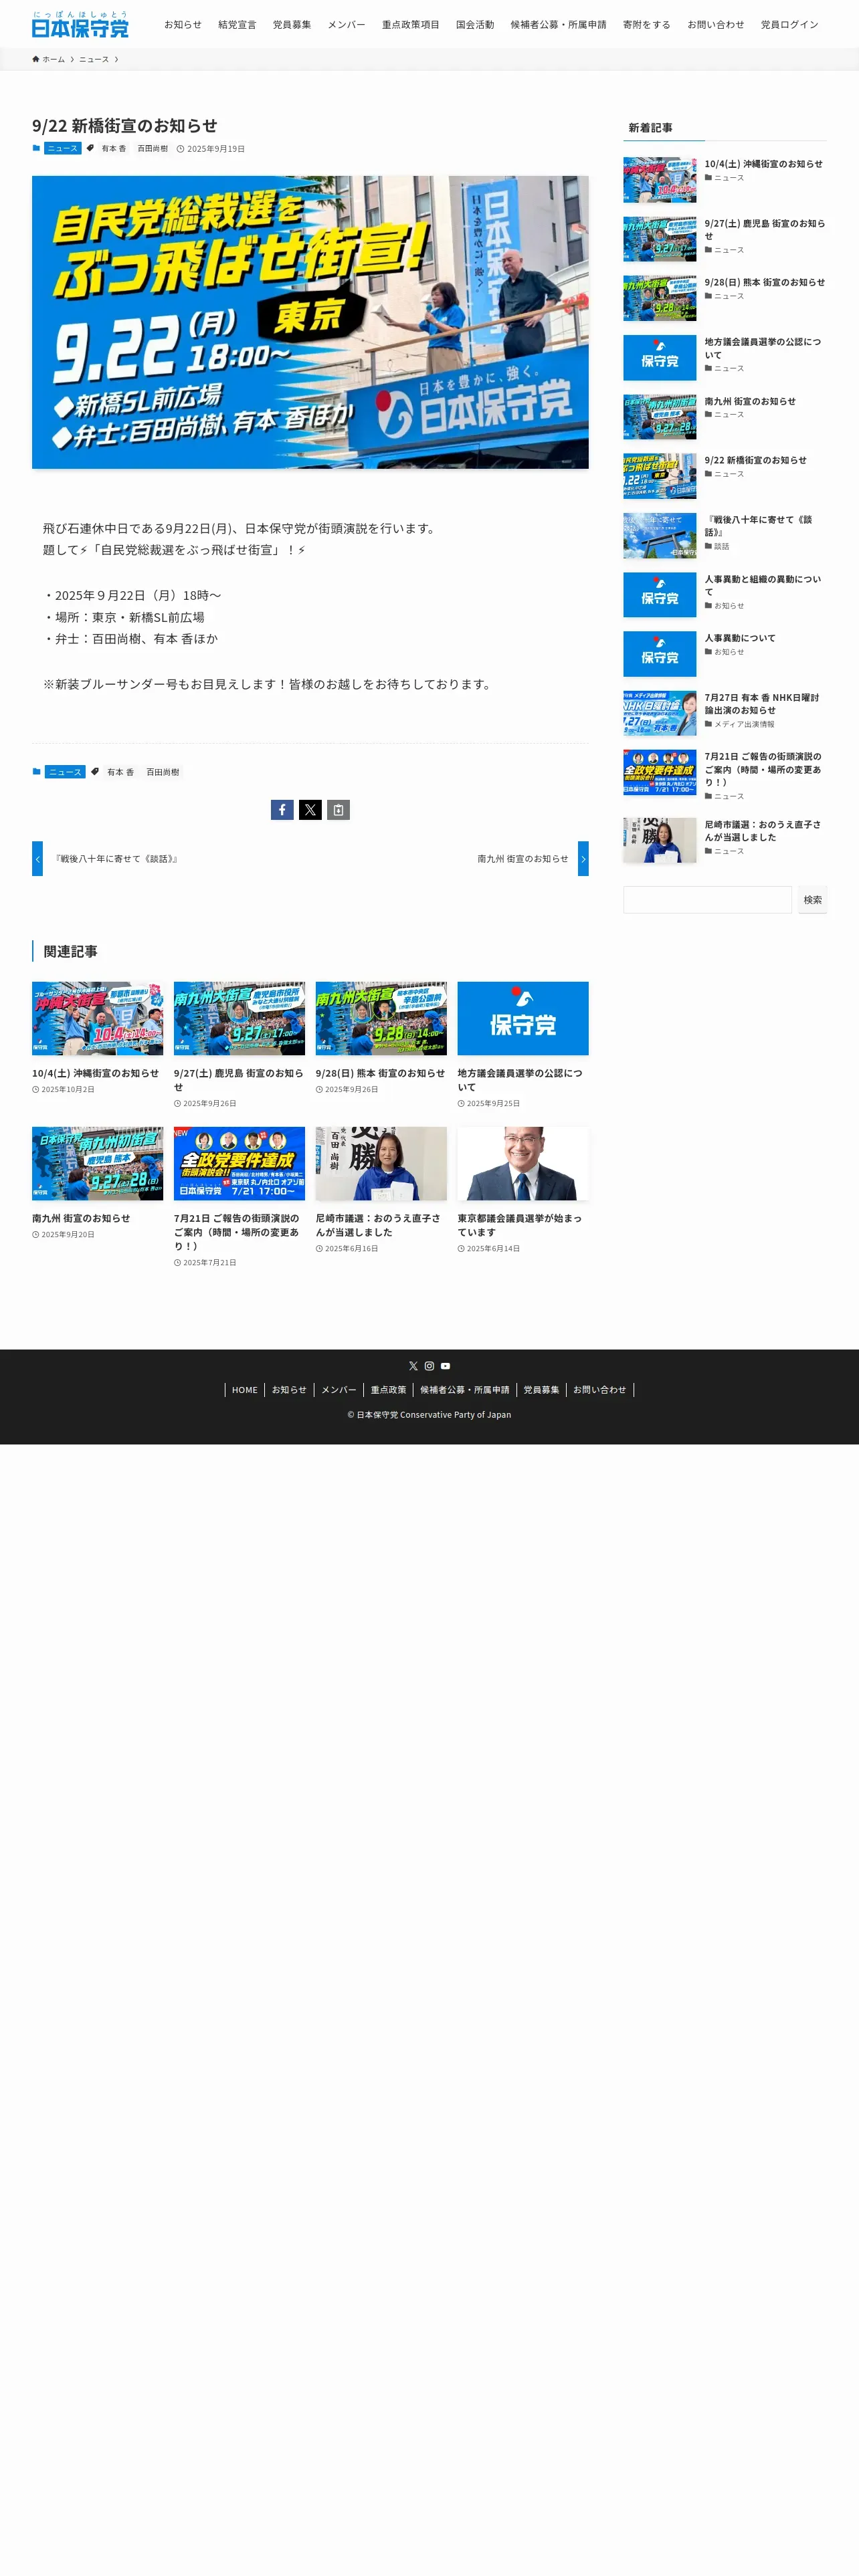Screen dimensions: 859x2576
Task: Click 重点政策 in the footer menu
Action: click(x=388, y=1390)
